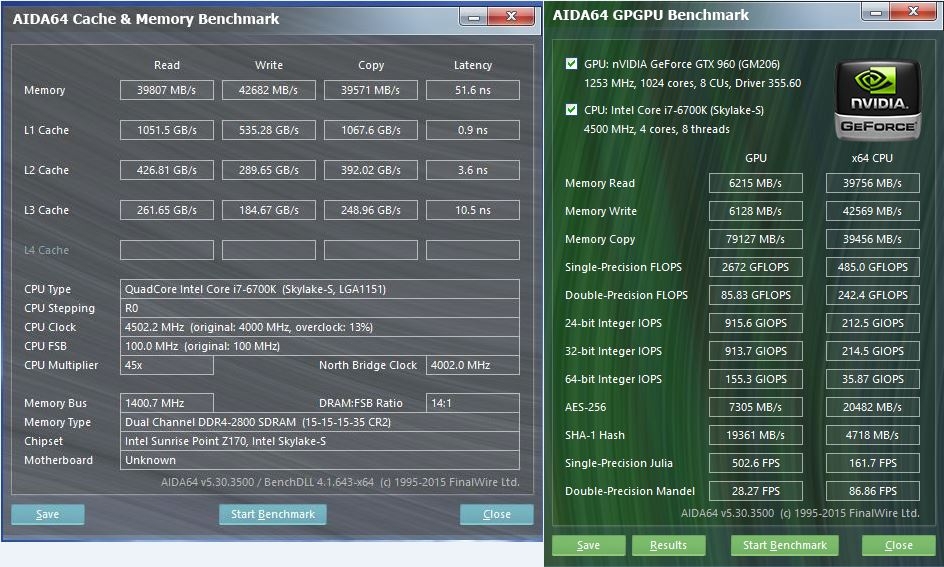
Task: Open Results in GPGPU Benchmark window
Action: pyautogui.click(x=668, y=545)
